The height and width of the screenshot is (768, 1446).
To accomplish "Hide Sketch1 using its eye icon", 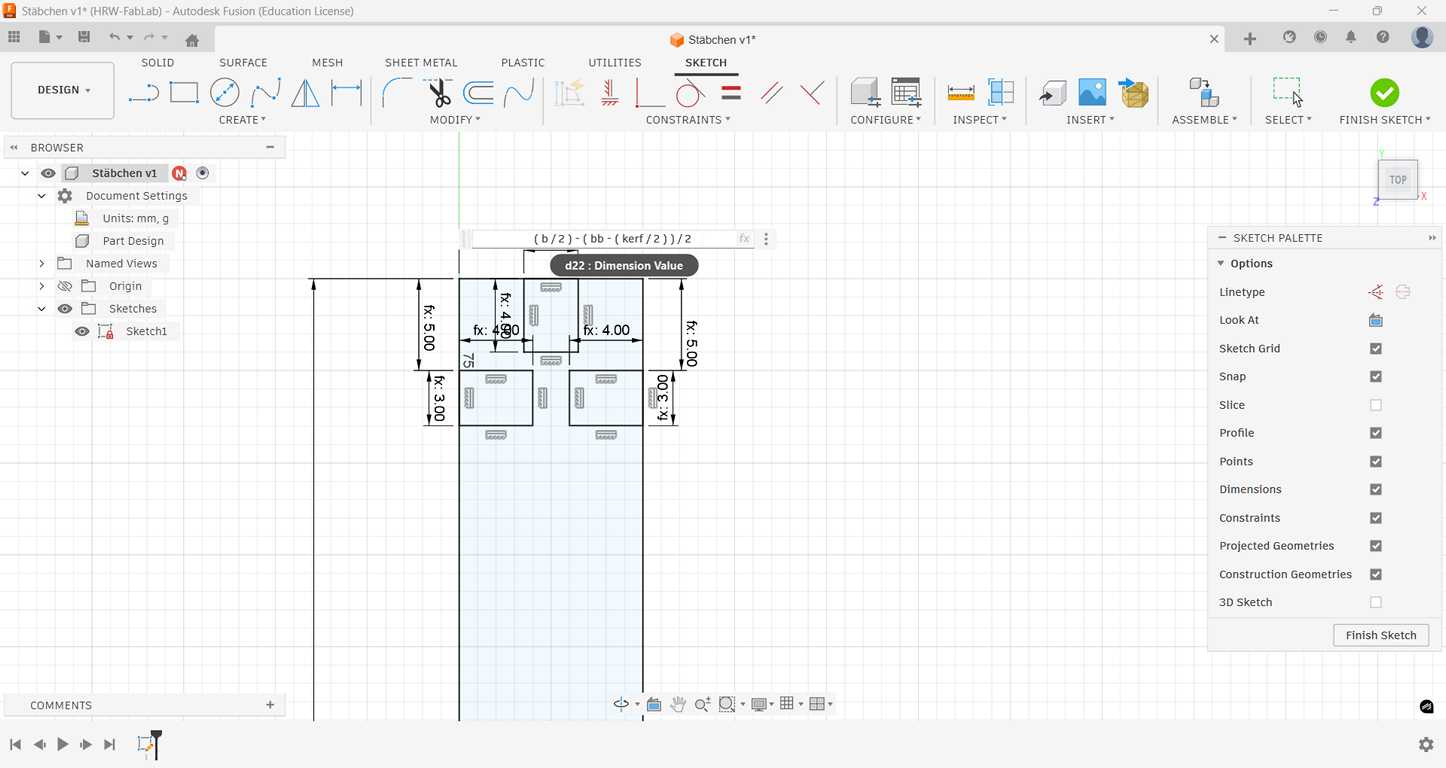I will click(82, 331).
